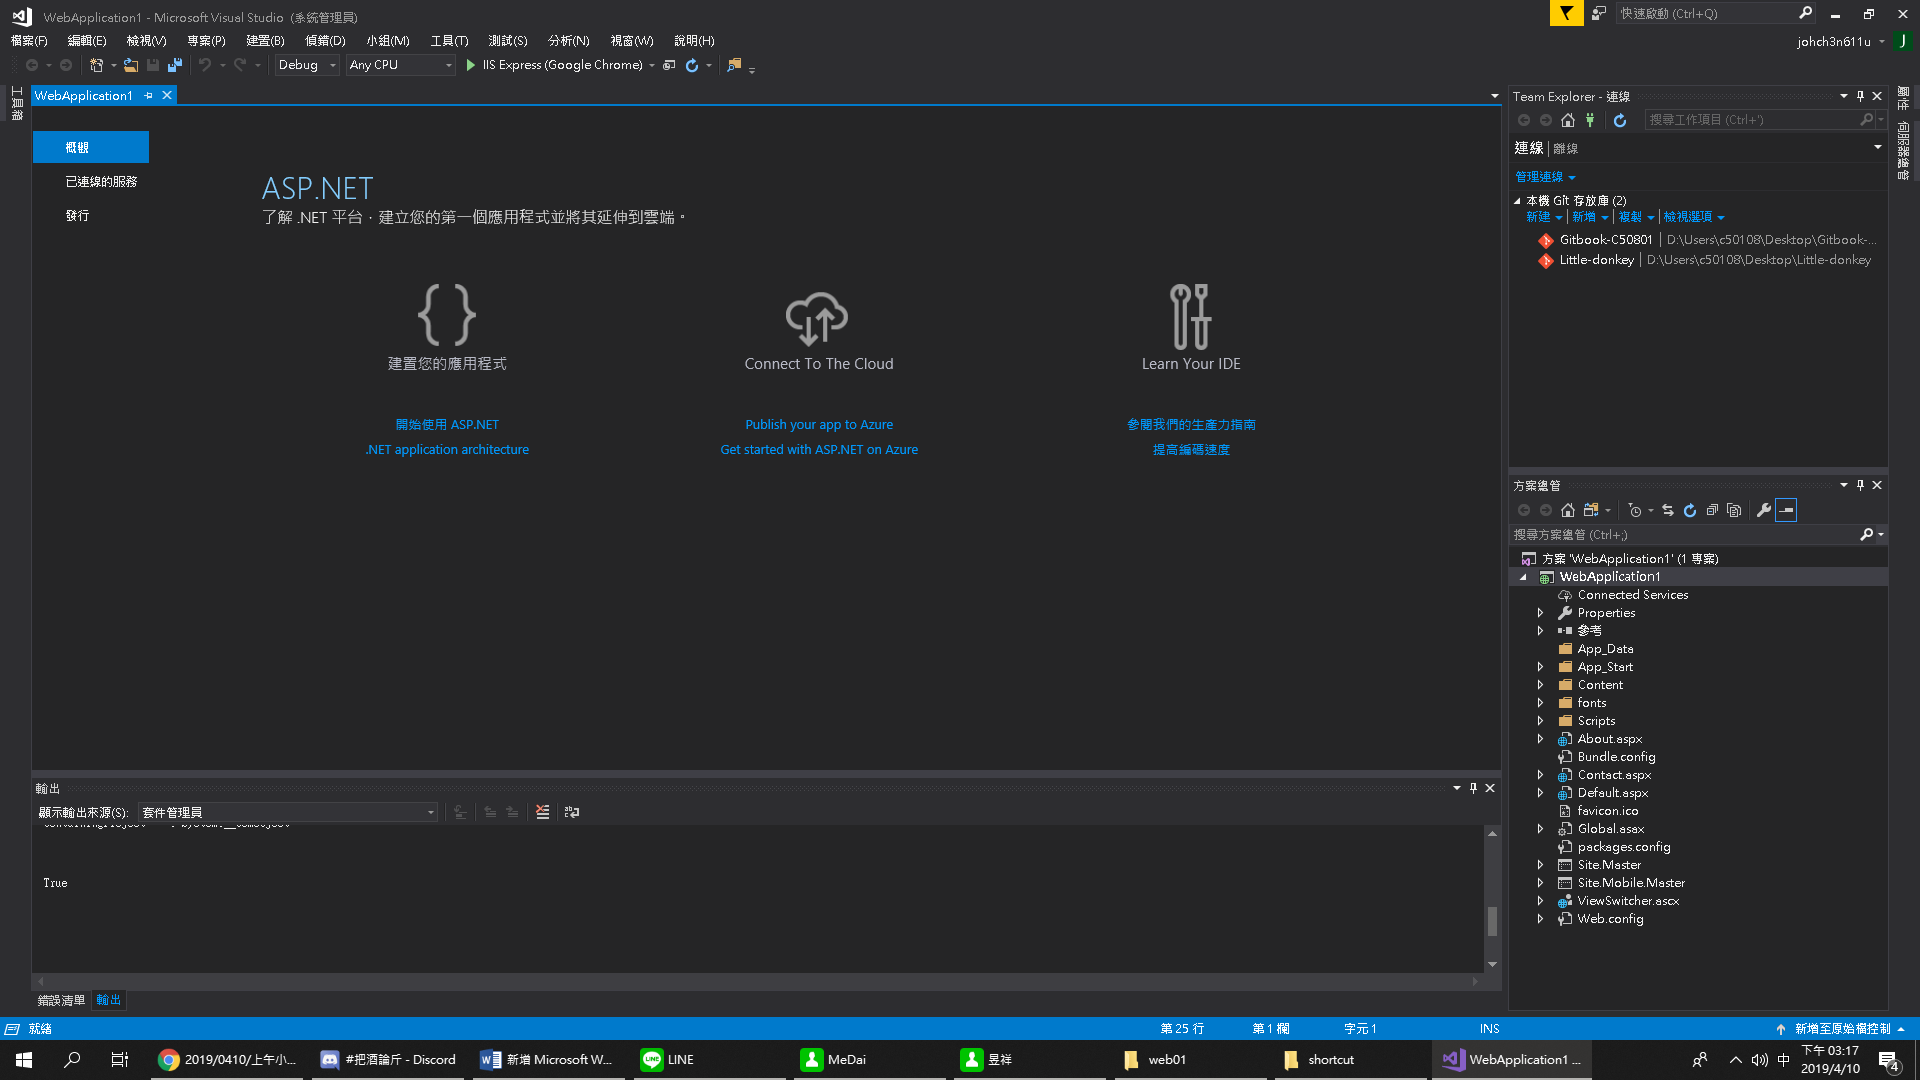Open the Any CPU platform dropdown
Screen dimensions: 1920x1080
(x=400, y=65)
